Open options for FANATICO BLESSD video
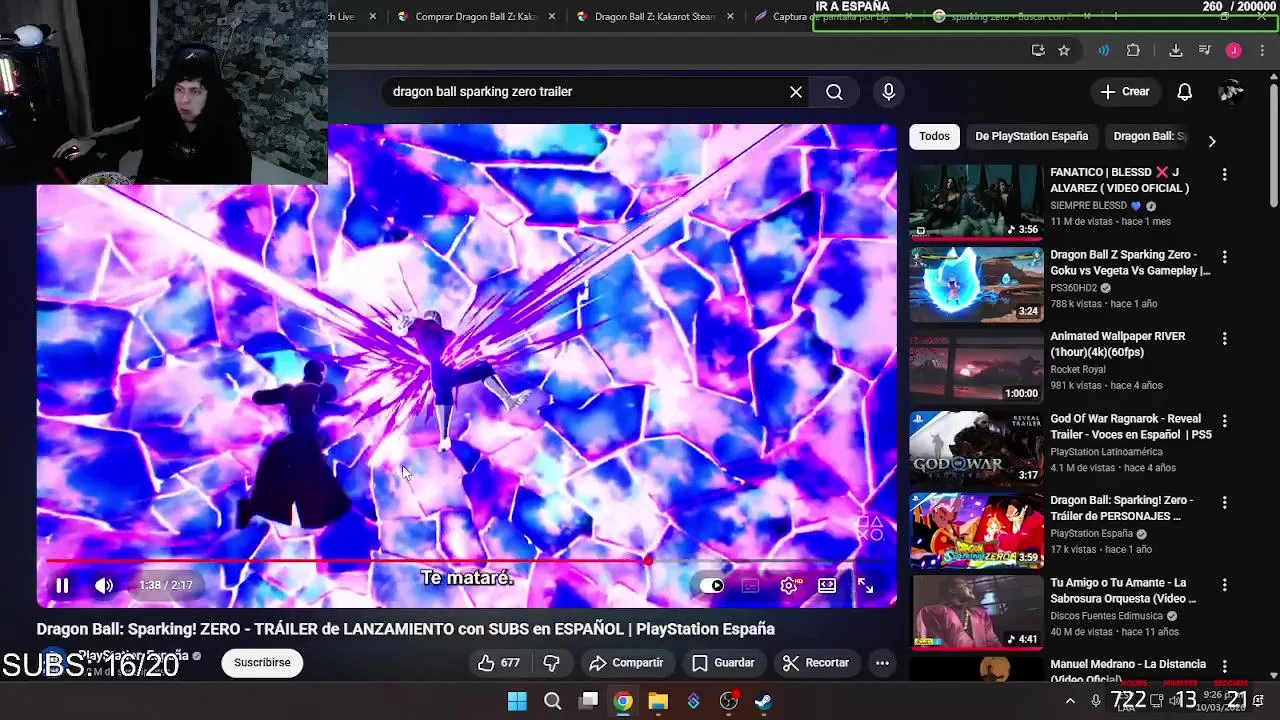This screenshot has height=720, width=1280. point(1224,175)
